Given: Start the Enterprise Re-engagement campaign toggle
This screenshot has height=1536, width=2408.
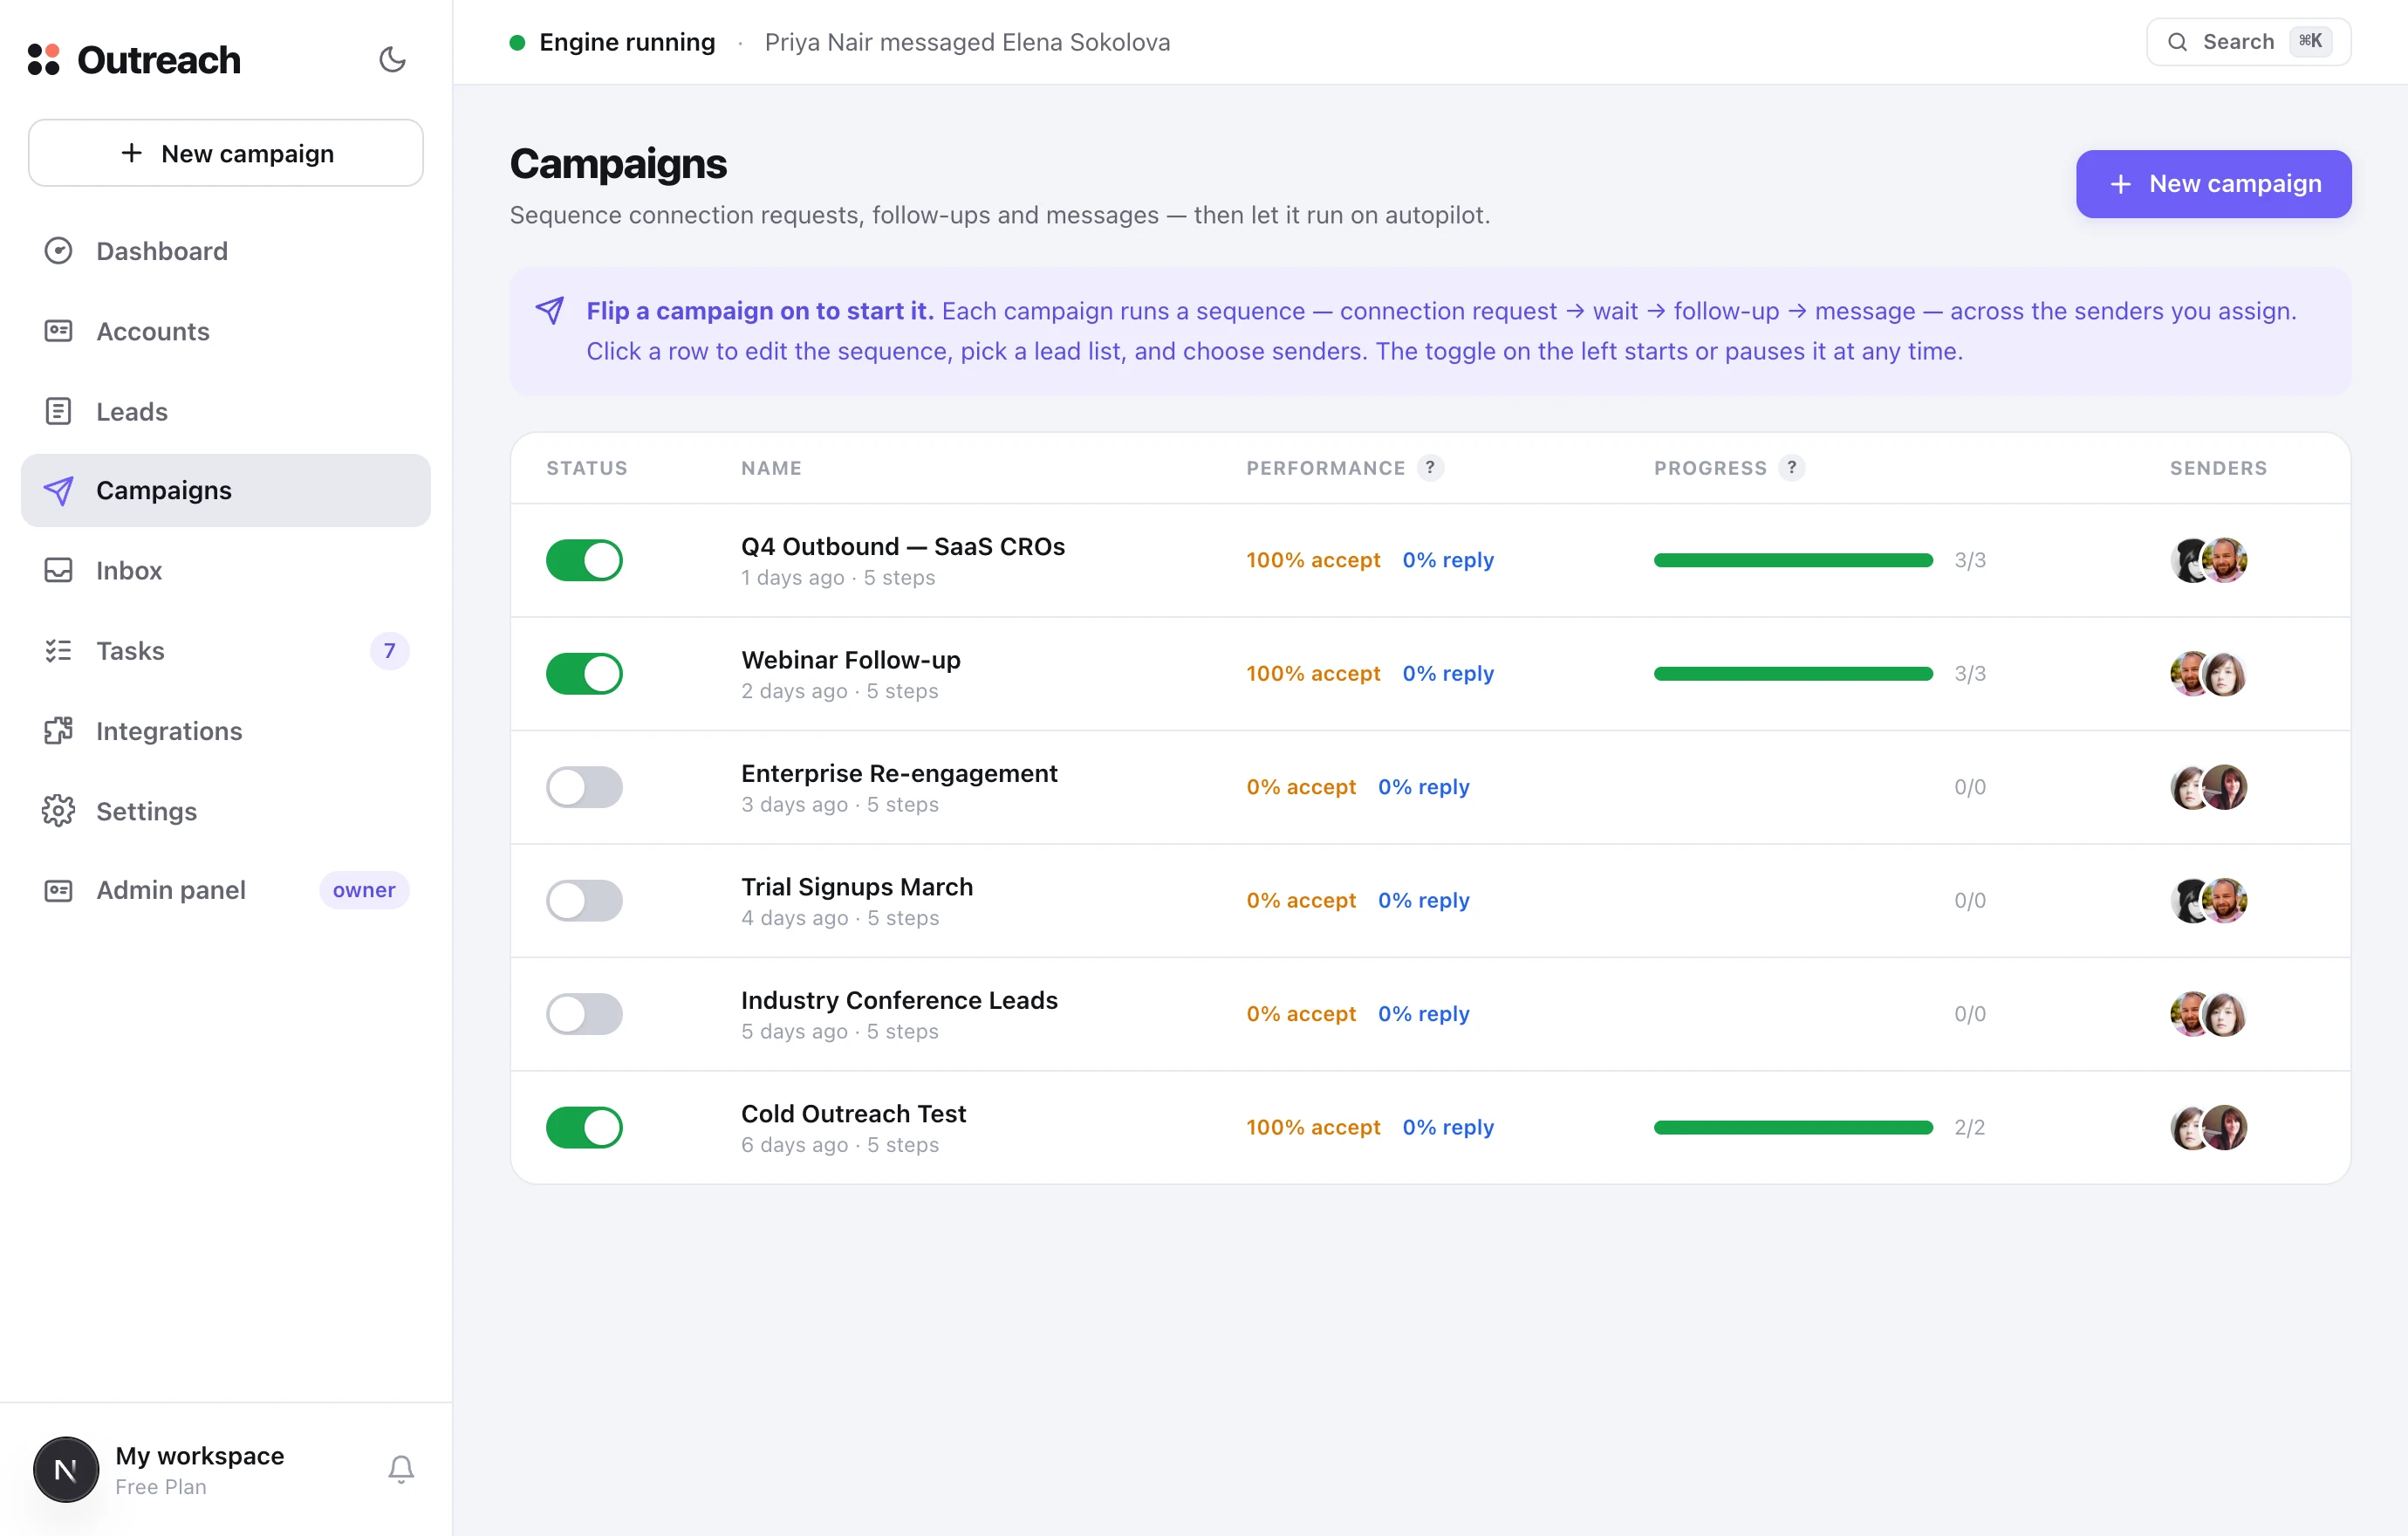Looking at the screenshot, I should coord(584,787).
